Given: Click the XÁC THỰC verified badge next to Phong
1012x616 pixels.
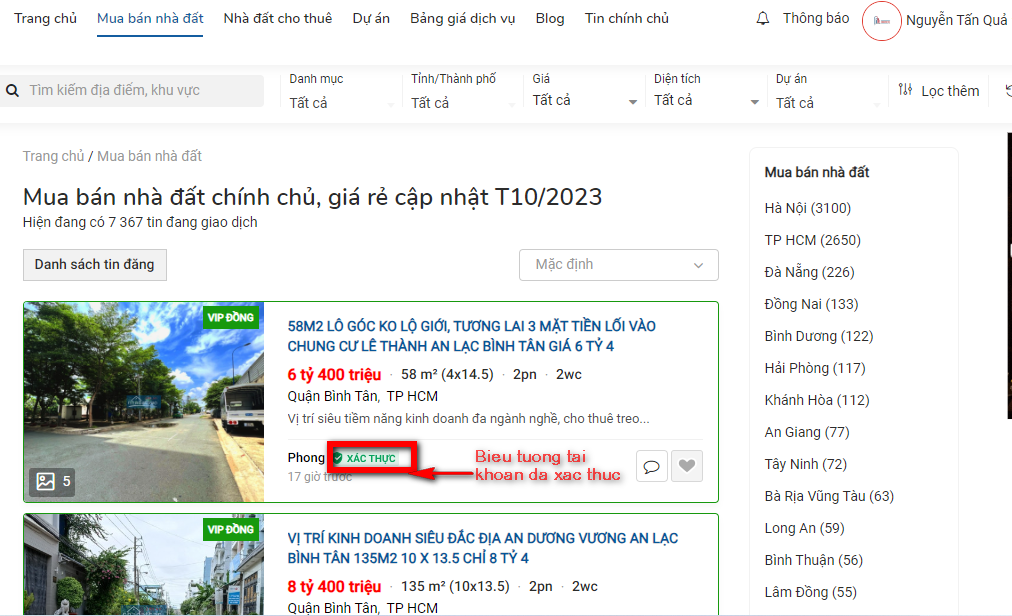Looking at the screenshot, I should click(365, 458).
